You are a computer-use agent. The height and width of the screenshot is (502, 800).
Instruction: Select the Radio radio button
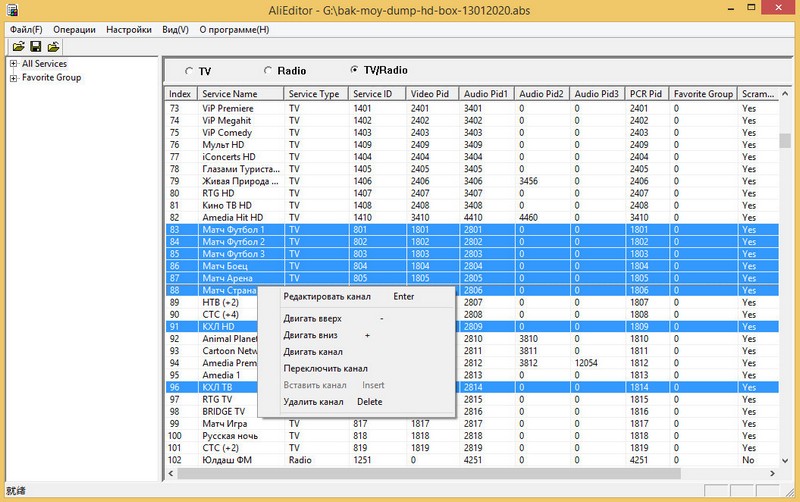pos(268,70)
